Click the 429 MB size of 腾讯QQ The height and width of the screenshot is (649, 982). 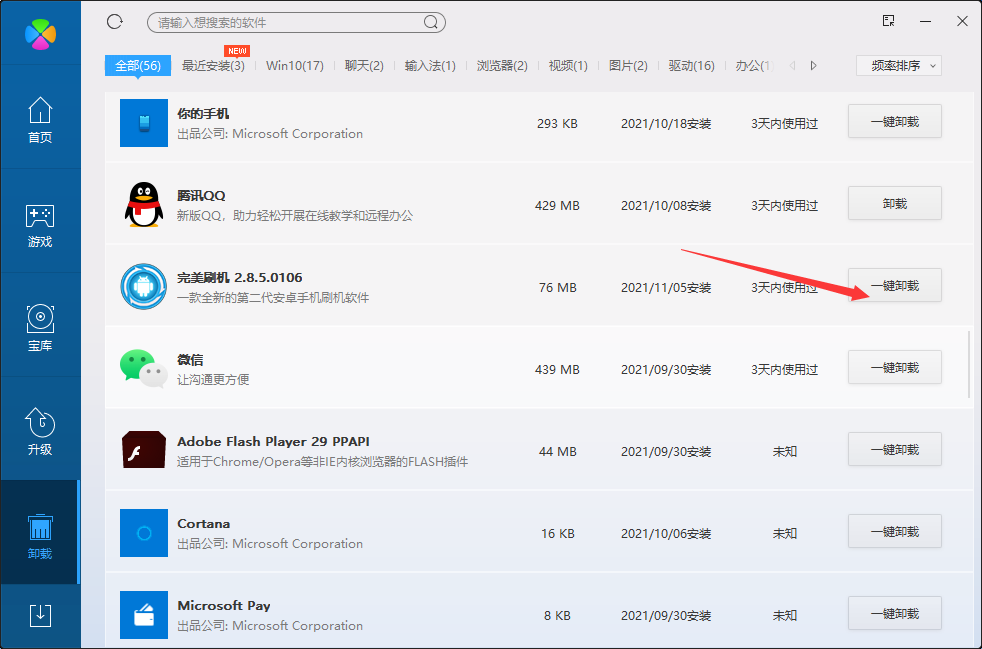click(557, 205)
